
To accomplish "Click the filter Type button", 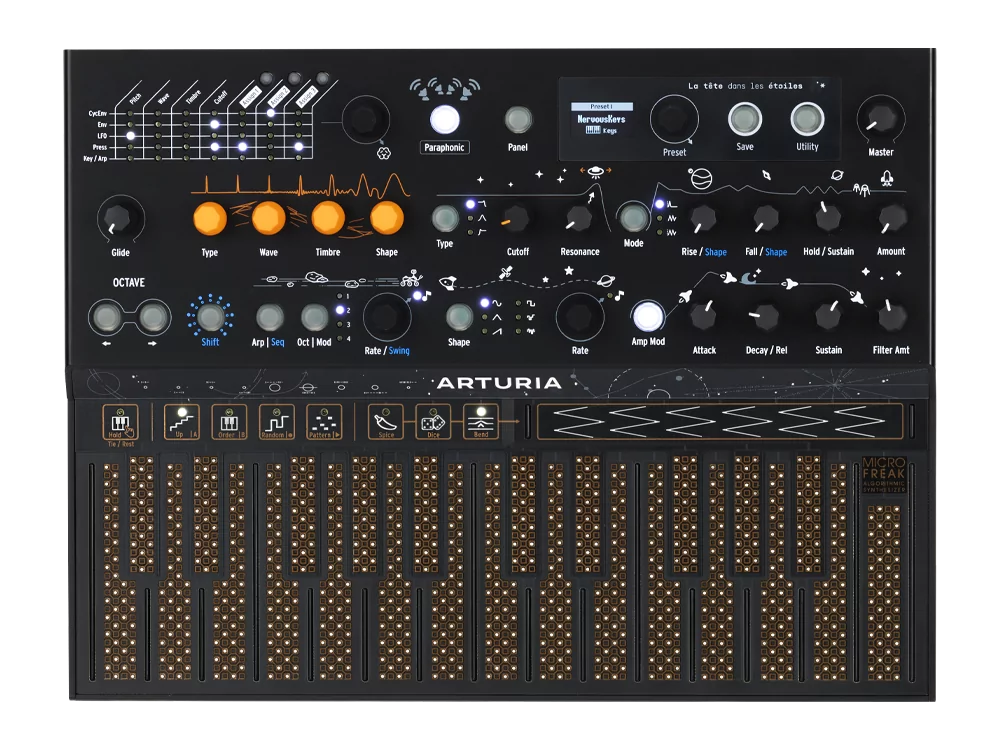I will [x=445, y=219].
